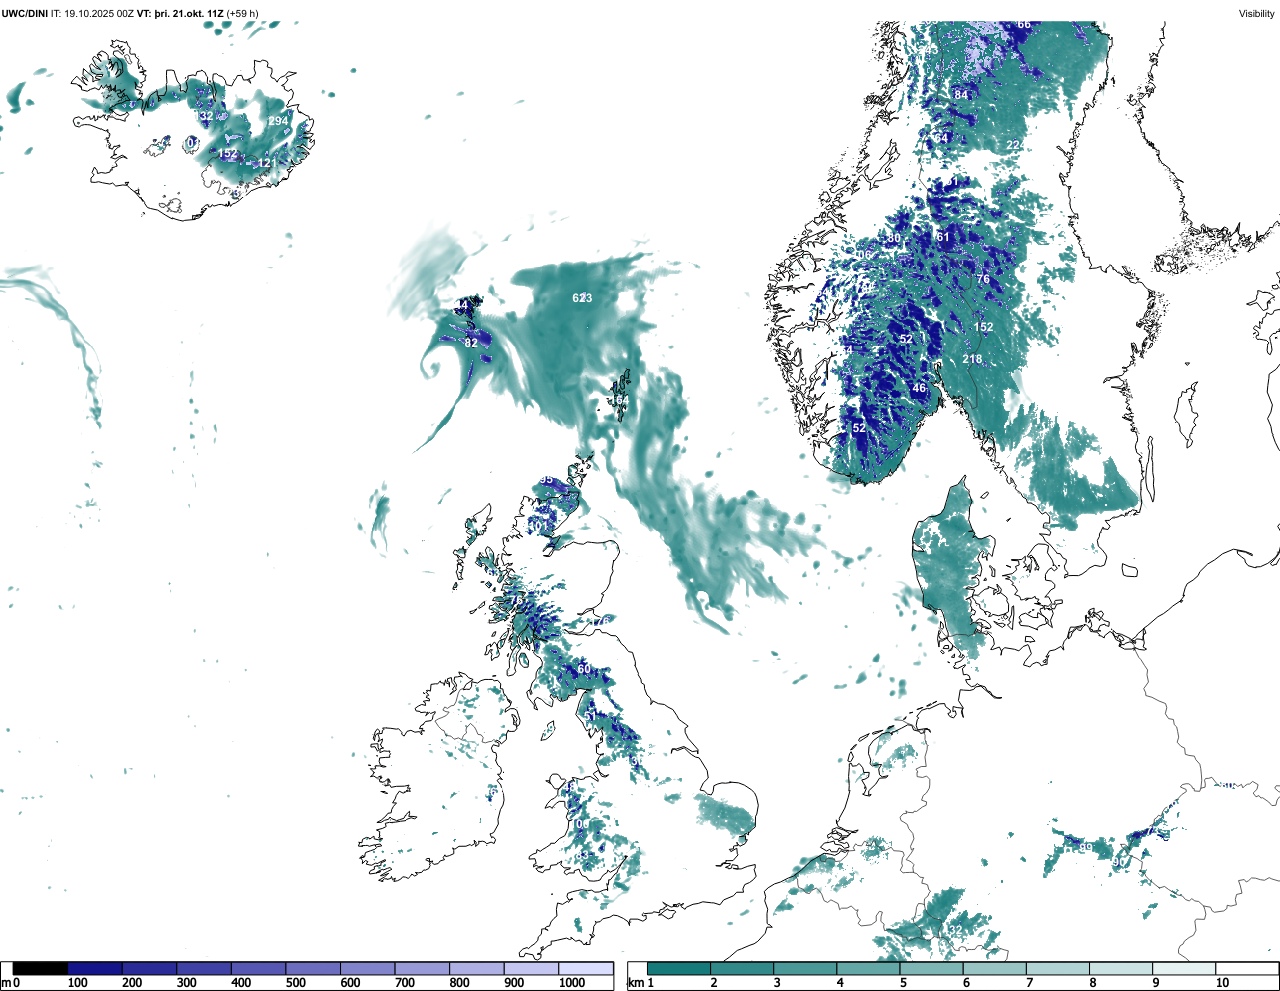Click the "218" value near the Norway–Sweden border
Screen dimensions: 1280x991
[x=972, y=359]
